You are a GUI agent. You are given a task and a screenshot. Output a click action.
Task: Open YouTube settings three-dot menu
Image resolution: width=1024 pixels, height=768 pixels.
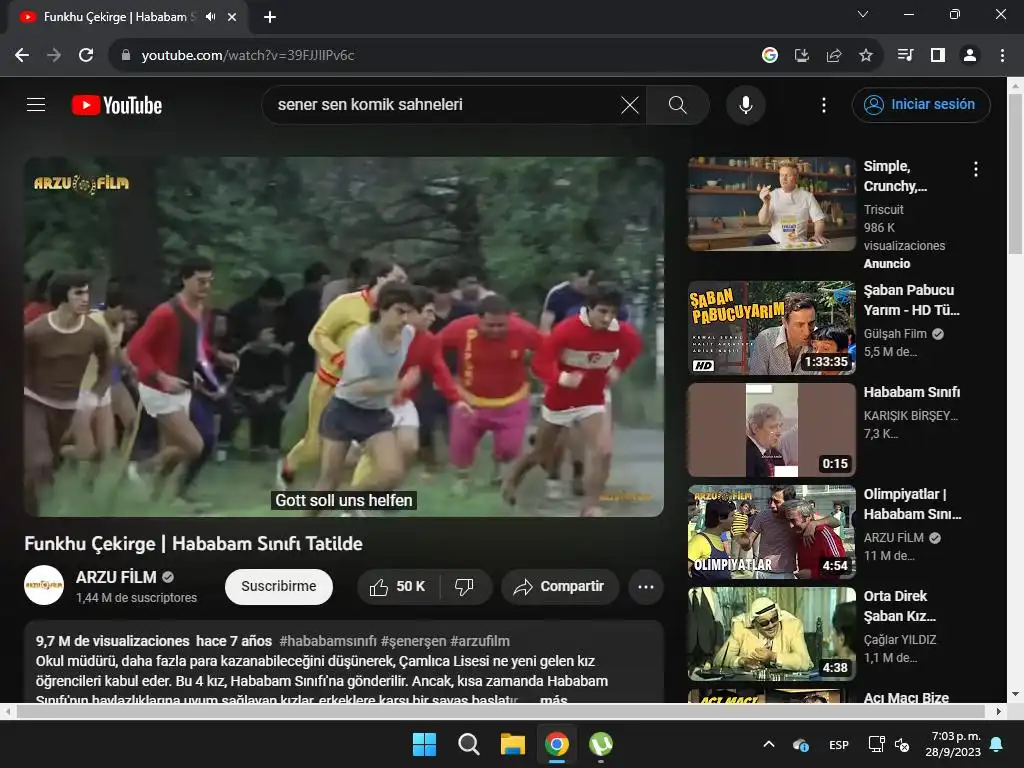pos(824,104)
